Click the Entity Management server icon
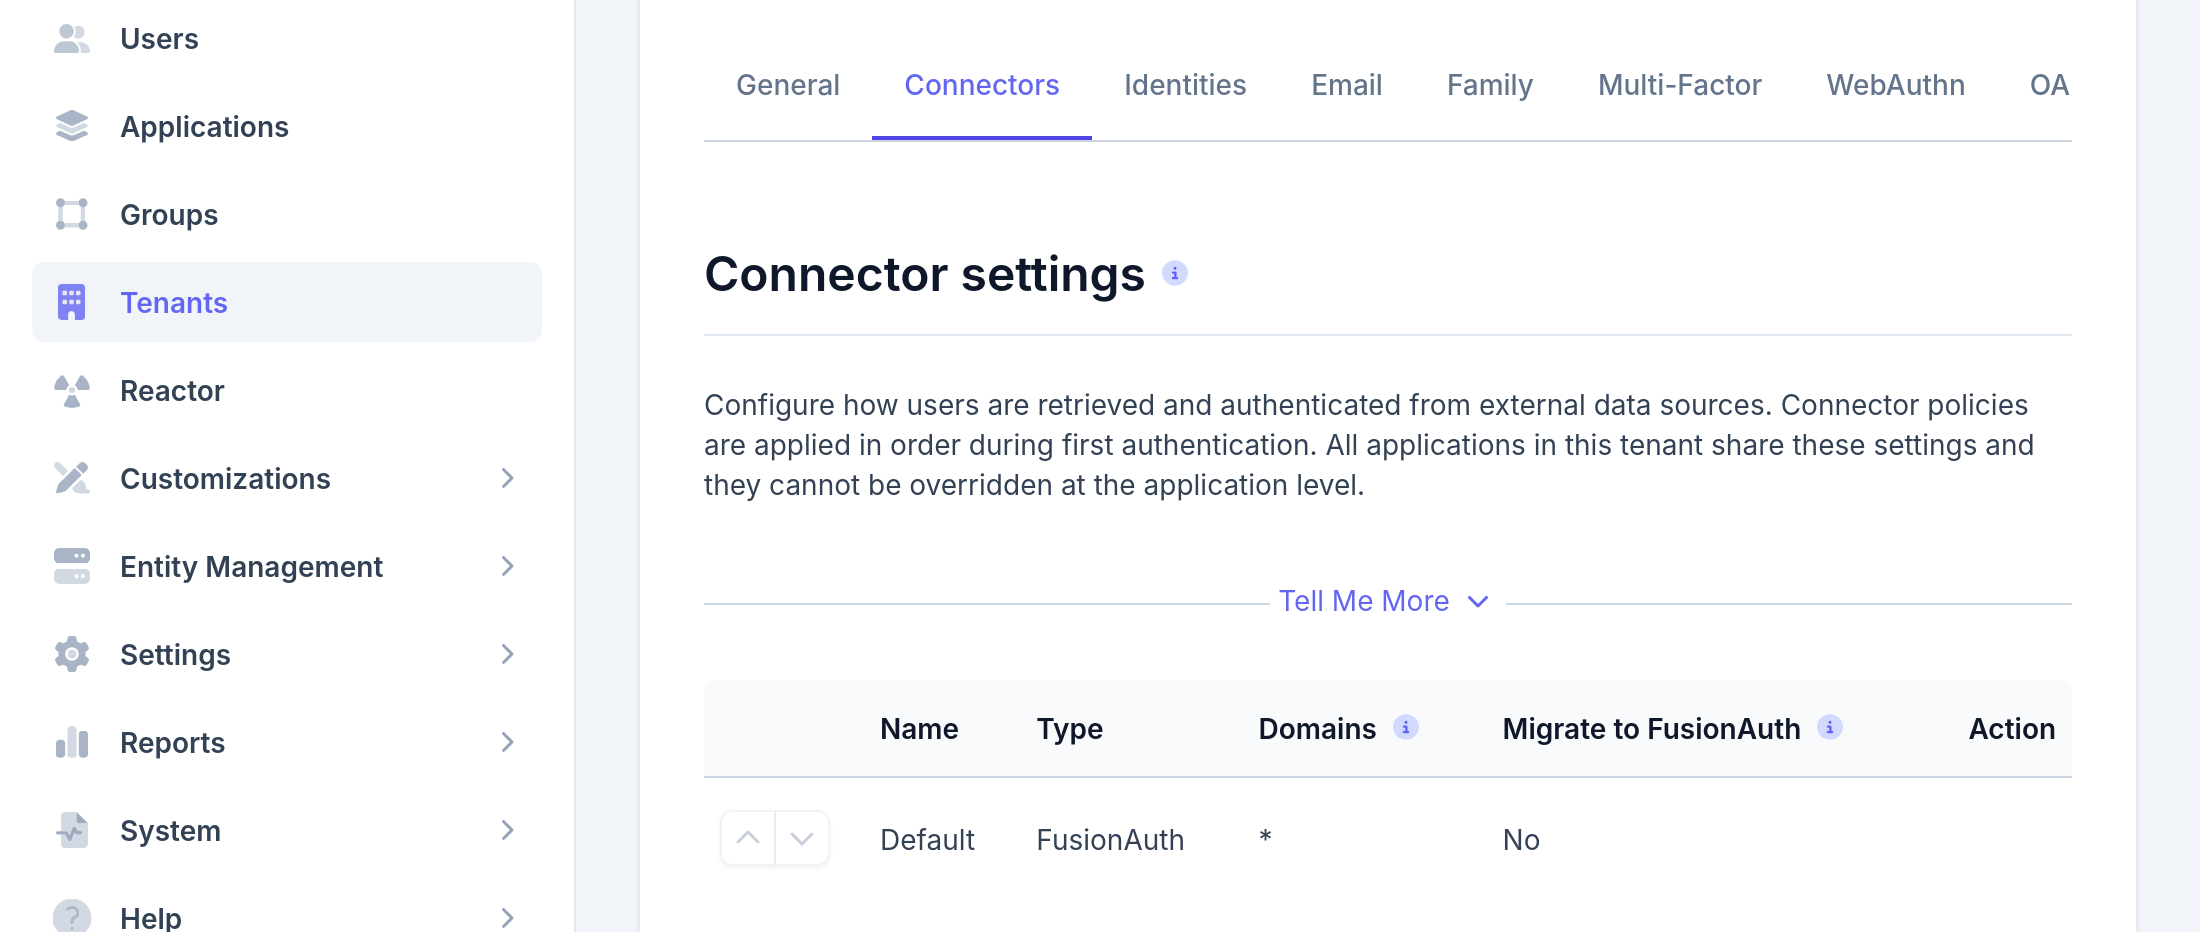 (x=72, y=567)
